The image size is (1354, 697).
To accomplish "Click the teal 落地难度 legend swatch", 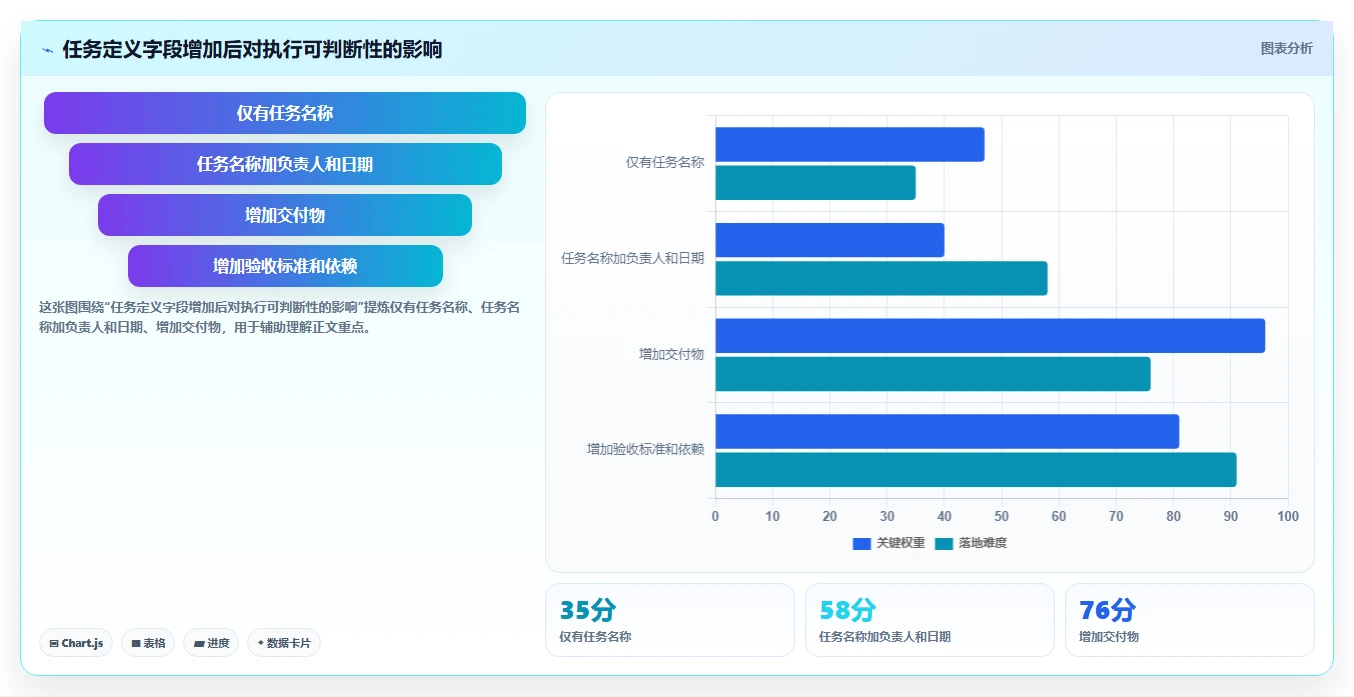I will pyautogui.click(x=944, y=543).
